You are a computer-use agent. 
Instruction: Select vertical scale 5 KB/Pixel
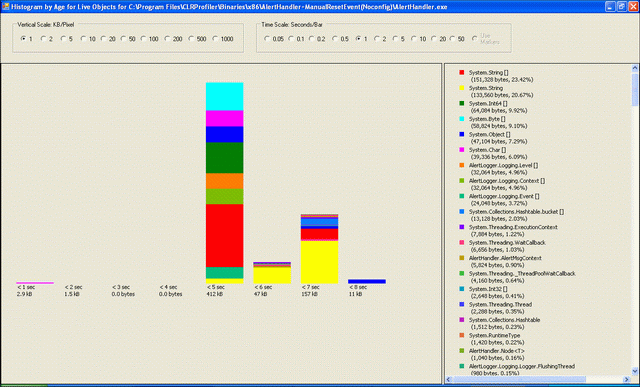(x=64, y=39)
